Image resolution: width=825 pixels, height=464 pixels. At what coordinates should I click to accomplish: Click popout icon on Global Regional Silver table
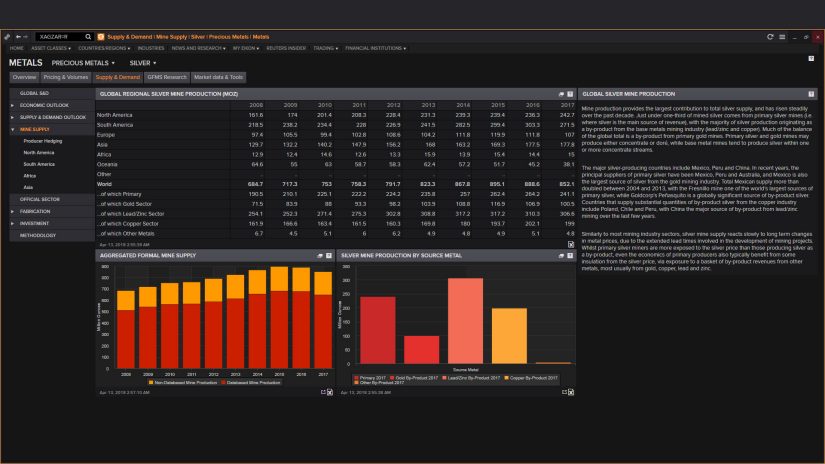(x=561, y=94)
